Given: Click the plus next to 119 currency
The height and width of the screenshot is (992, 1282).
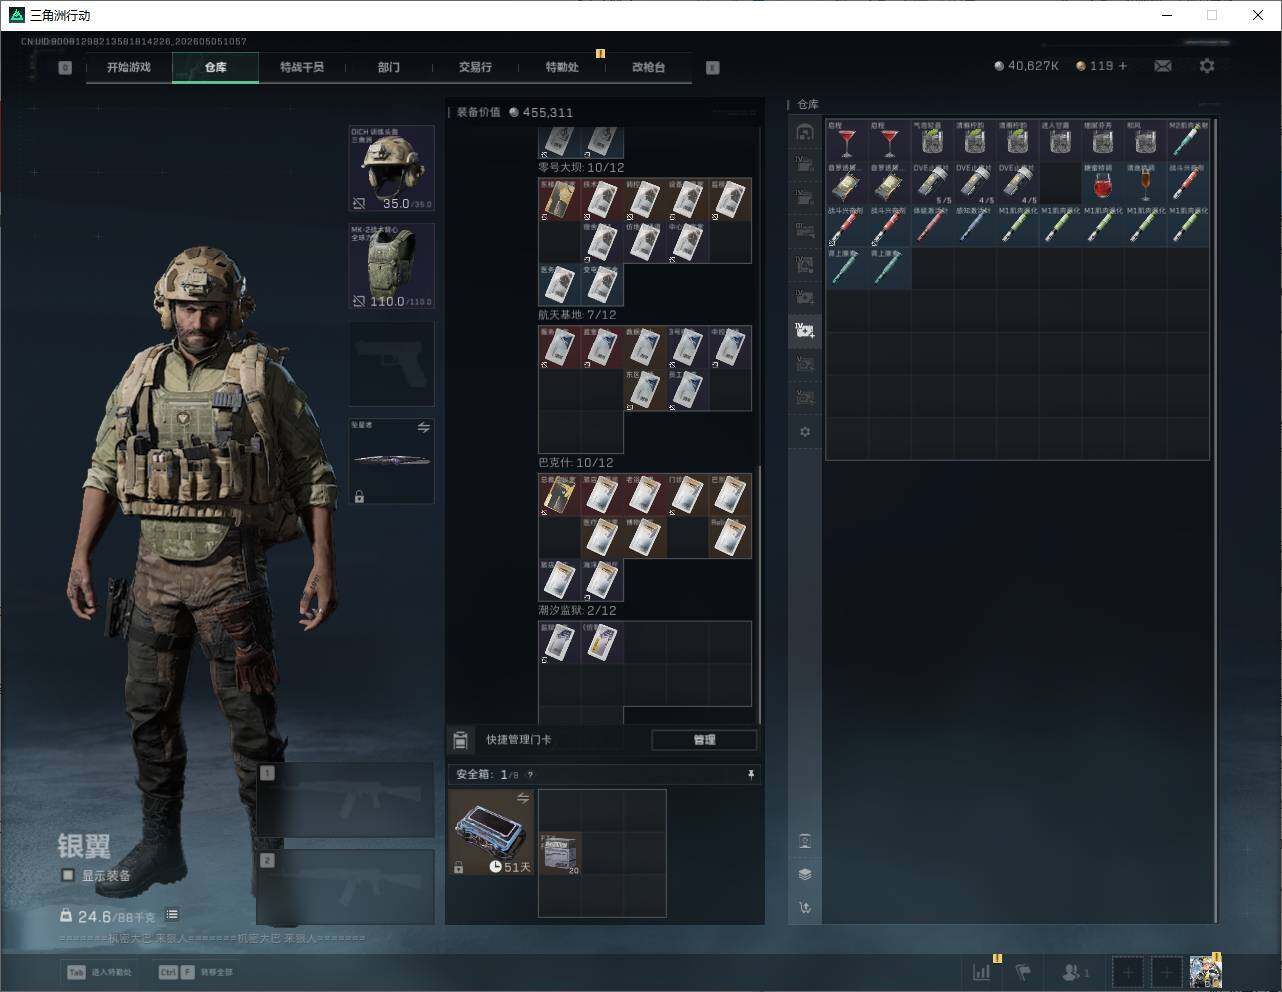Looking at the screenshot, I should (1123, 66).
